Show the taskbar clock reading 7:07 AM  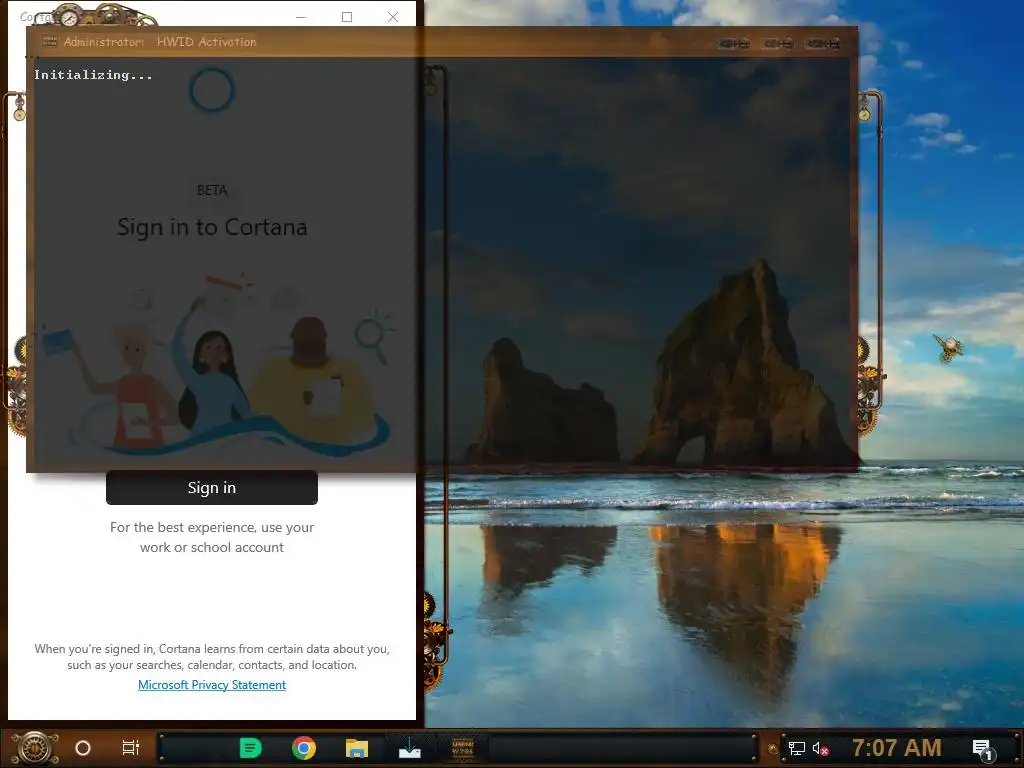pos(897,748)
